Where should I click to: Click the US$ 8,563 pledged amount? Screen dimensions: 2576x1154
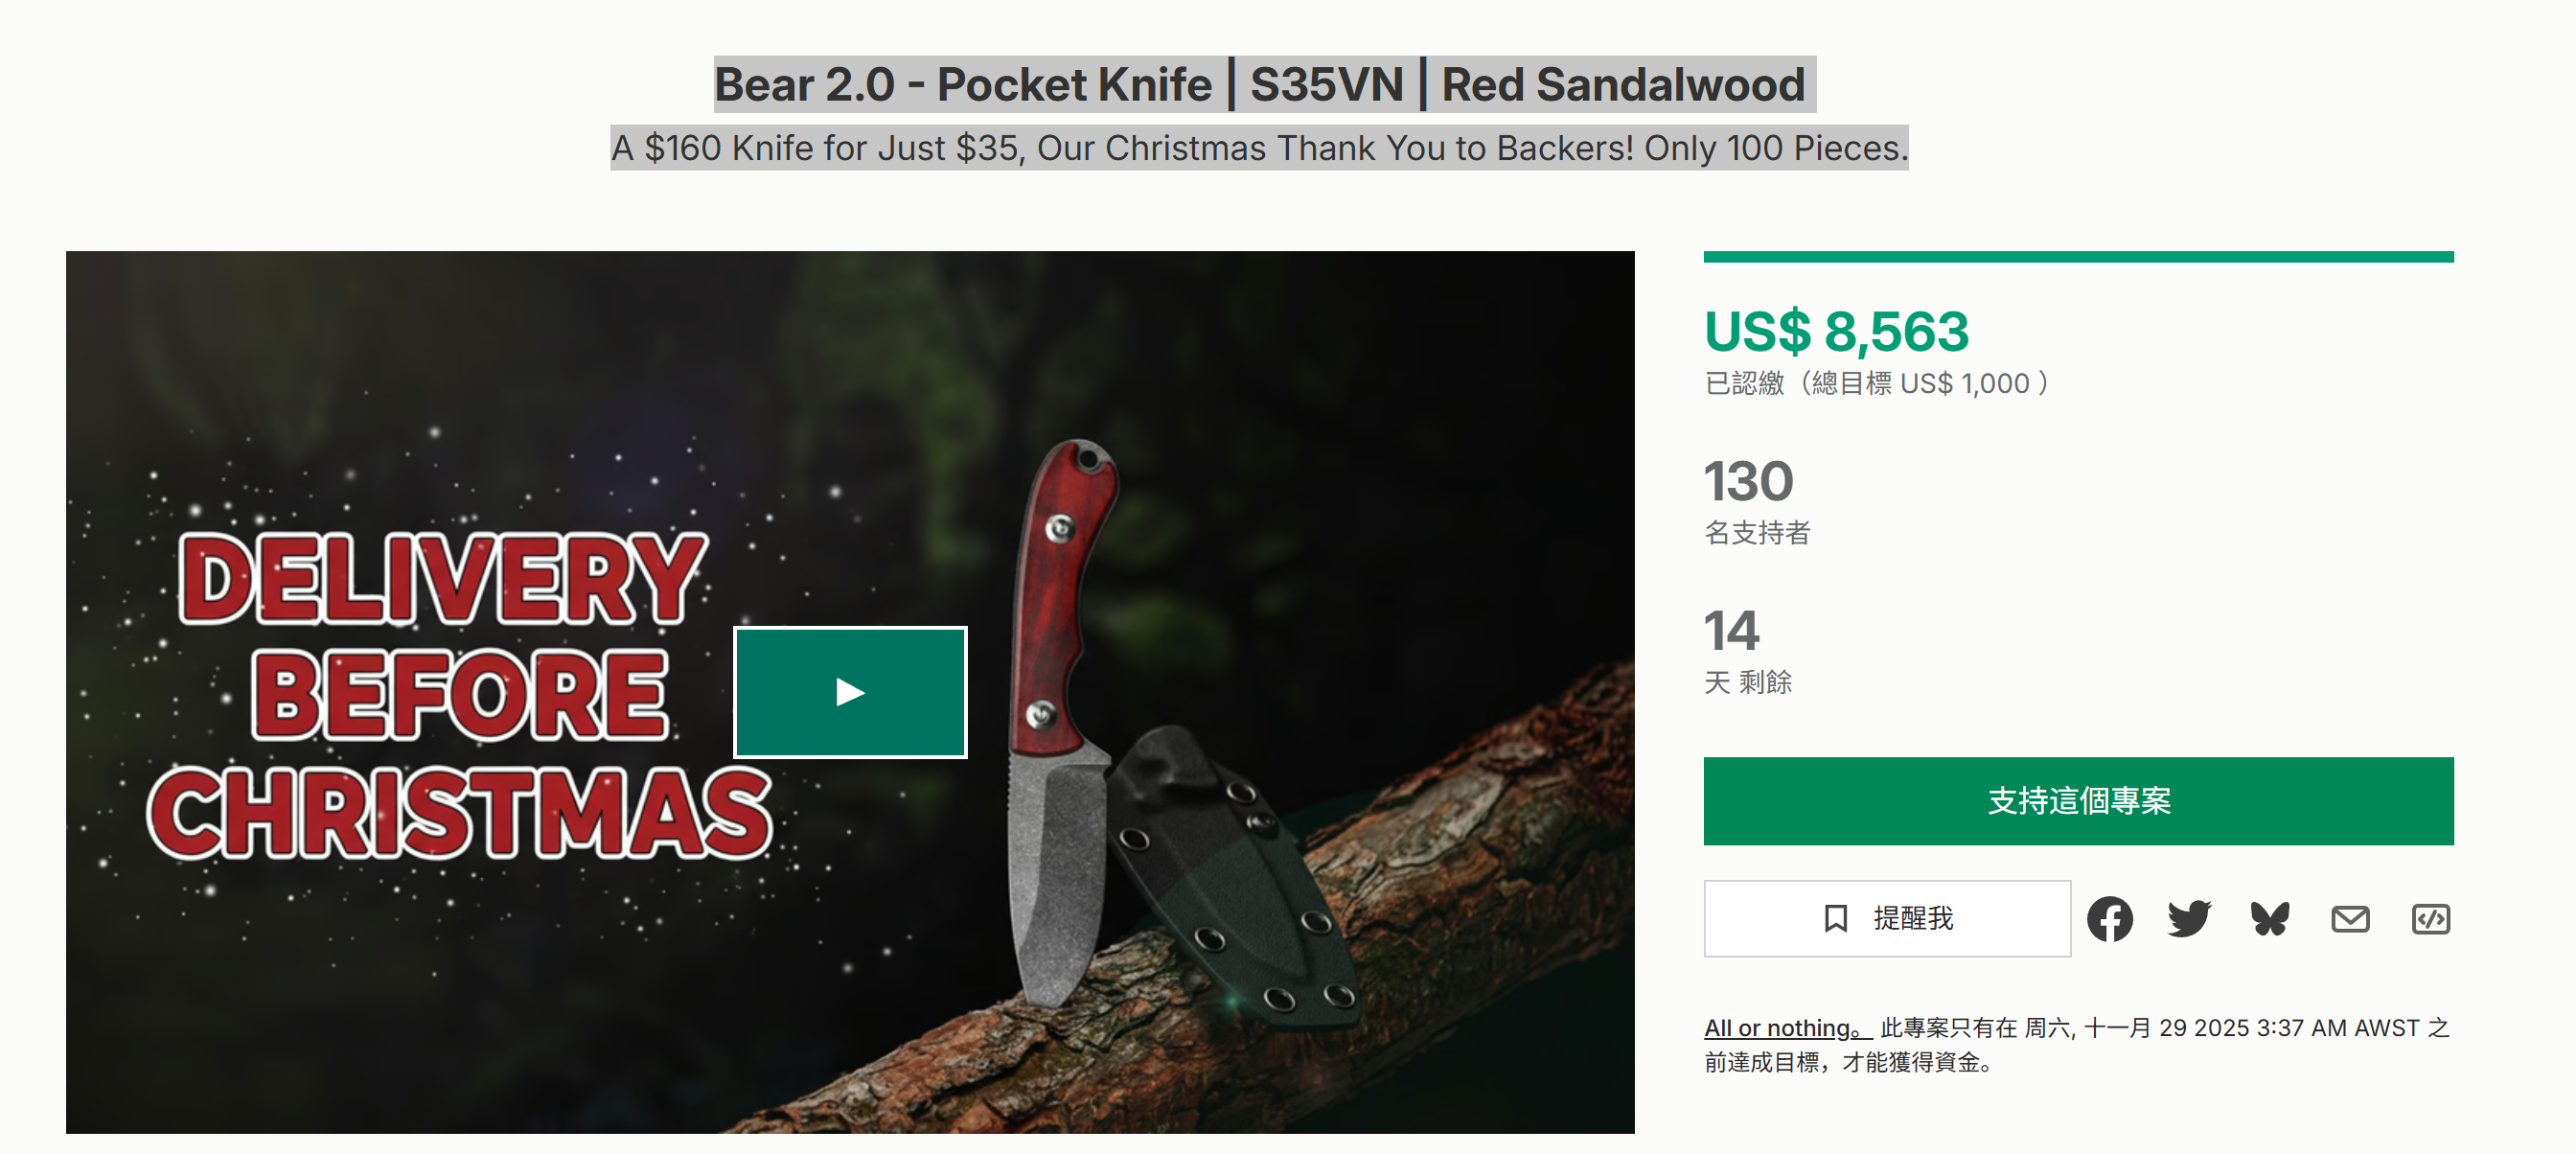(1836, 331)
